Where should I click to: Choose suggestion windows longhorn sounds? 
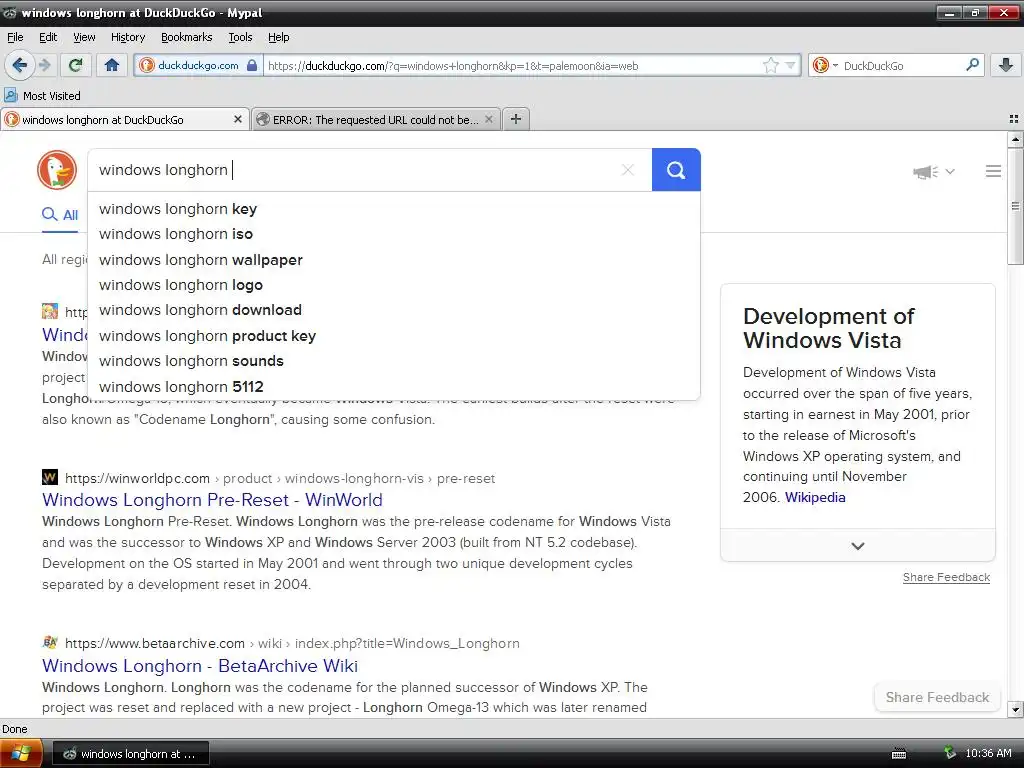pos(394,360)
